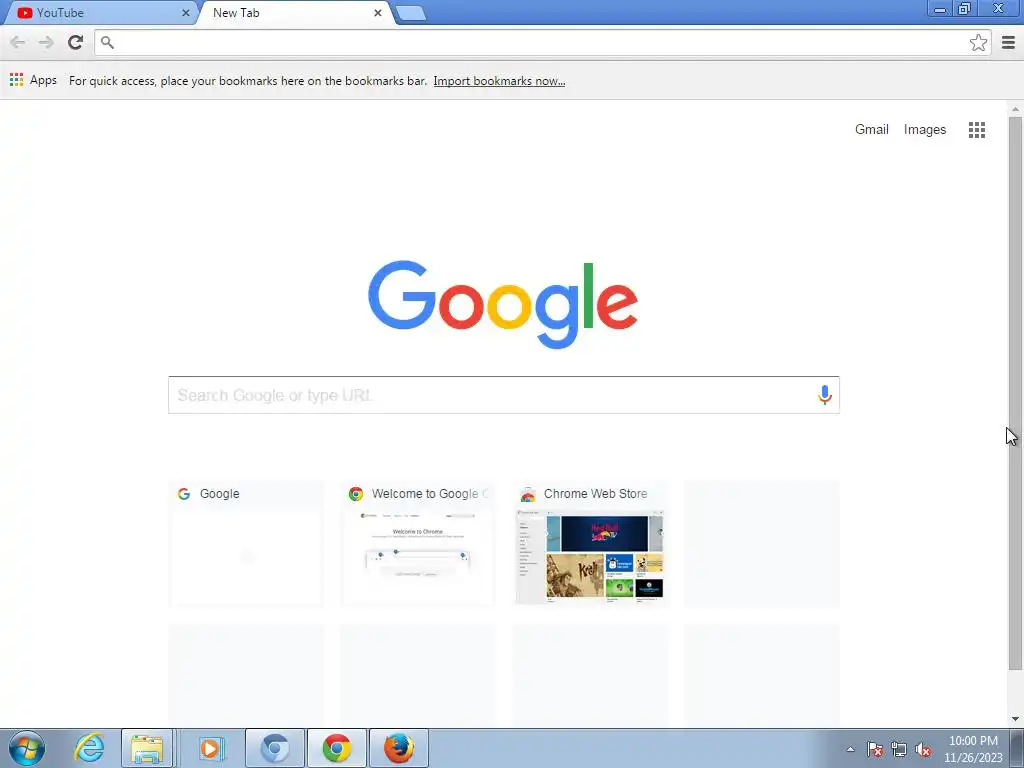Image resolution: width=1024 pixels, height=768 pixels.
Task: Open the Windows Start menu
Action: click(27, 748)
